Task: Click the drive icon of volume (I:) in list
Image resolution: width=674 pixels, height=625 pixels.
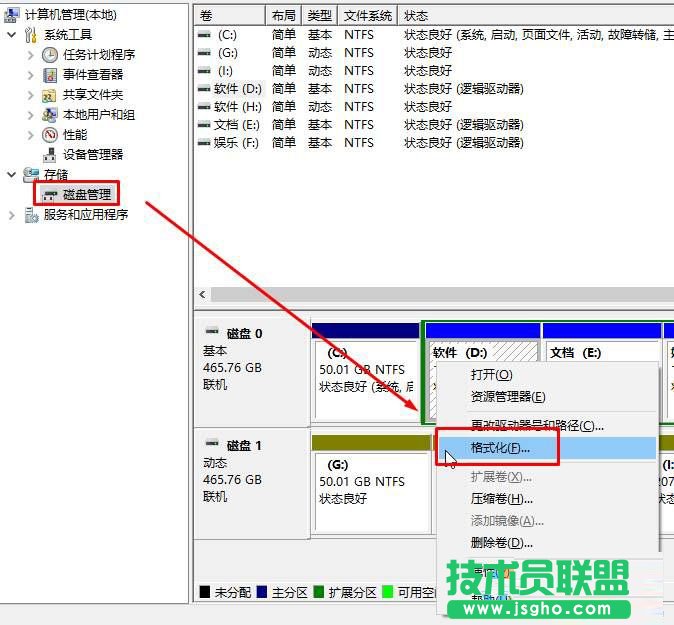Action: tap(204, 70)
